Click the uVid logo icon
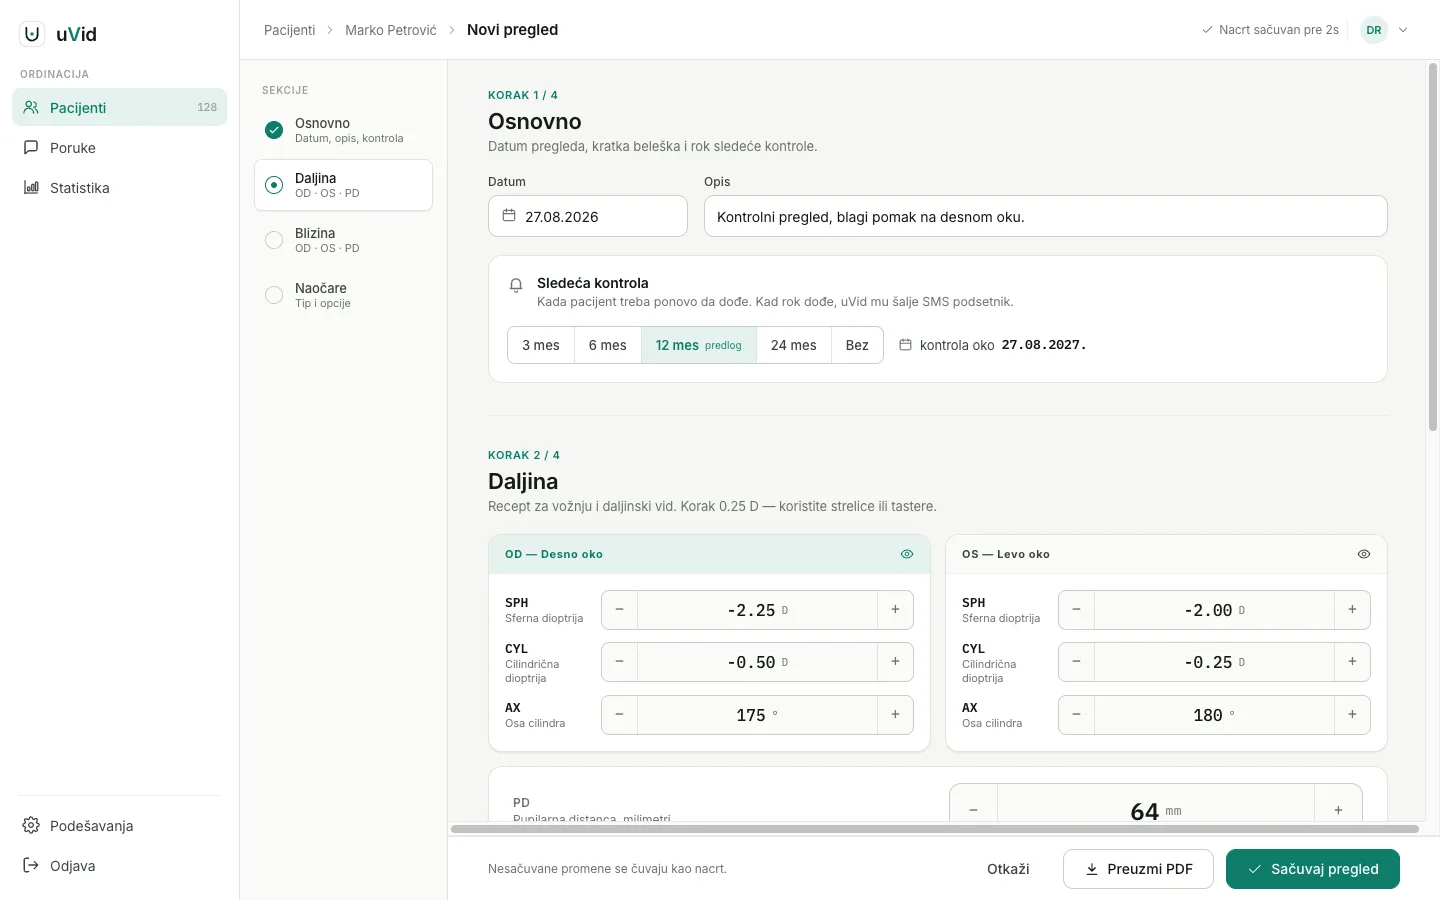Viewport: 1440px width, 900px height. coord(32,34)
